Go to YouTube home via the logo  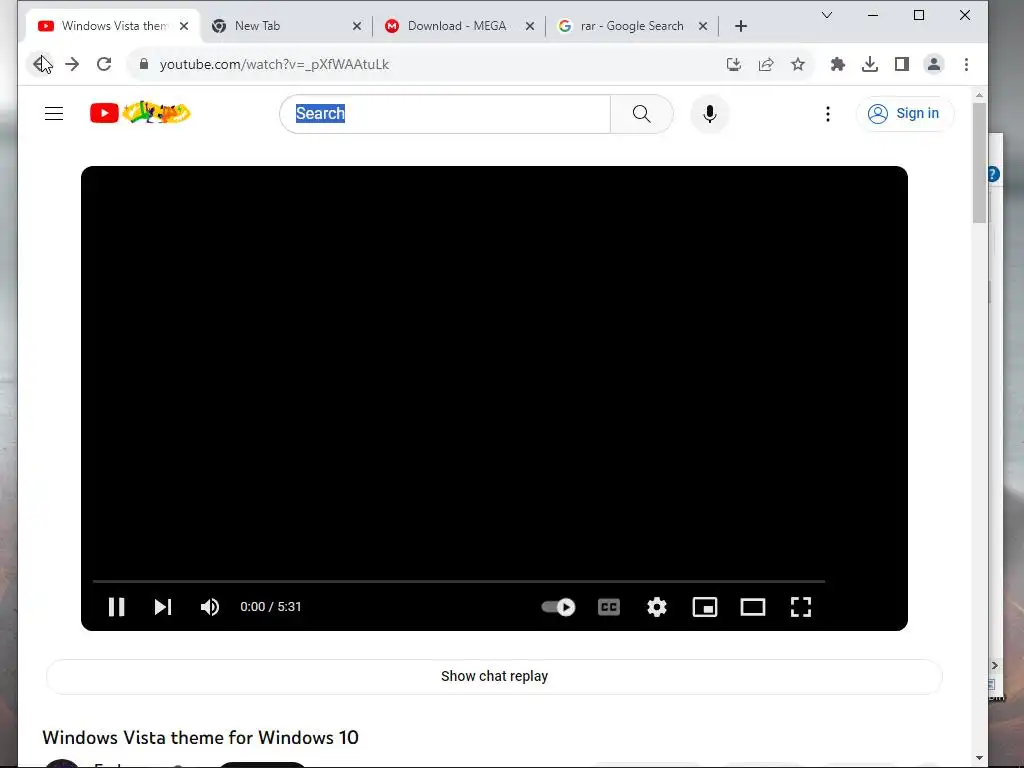[x=140, y=113]
